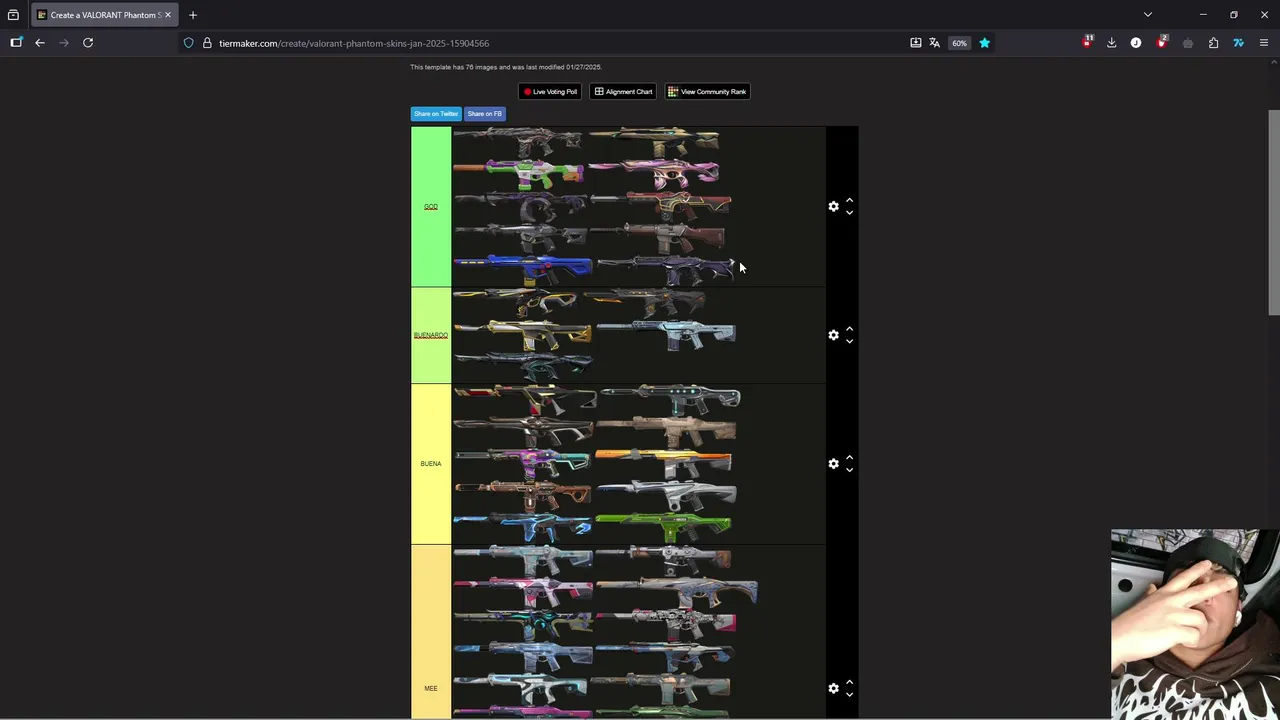Select the MEE tier label
The width and height of the screenshot is (1280, 720).
click(431, 688)
